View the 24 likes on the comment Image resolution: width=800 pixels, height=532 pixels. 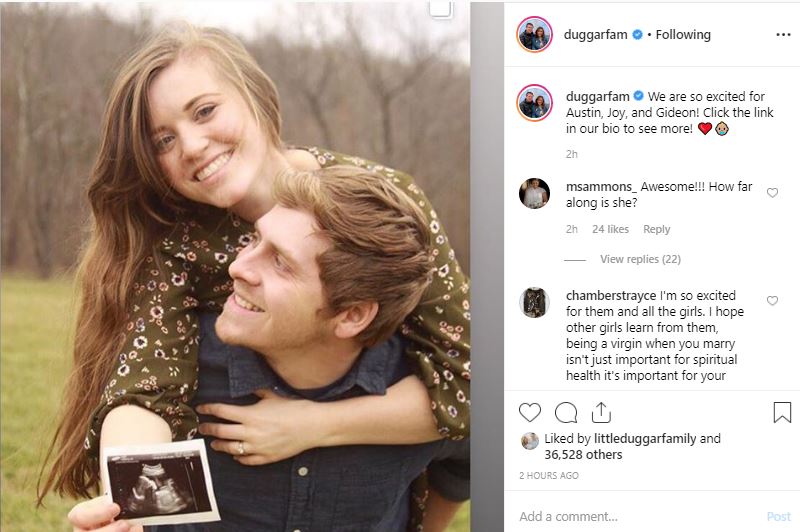[611, 229]
